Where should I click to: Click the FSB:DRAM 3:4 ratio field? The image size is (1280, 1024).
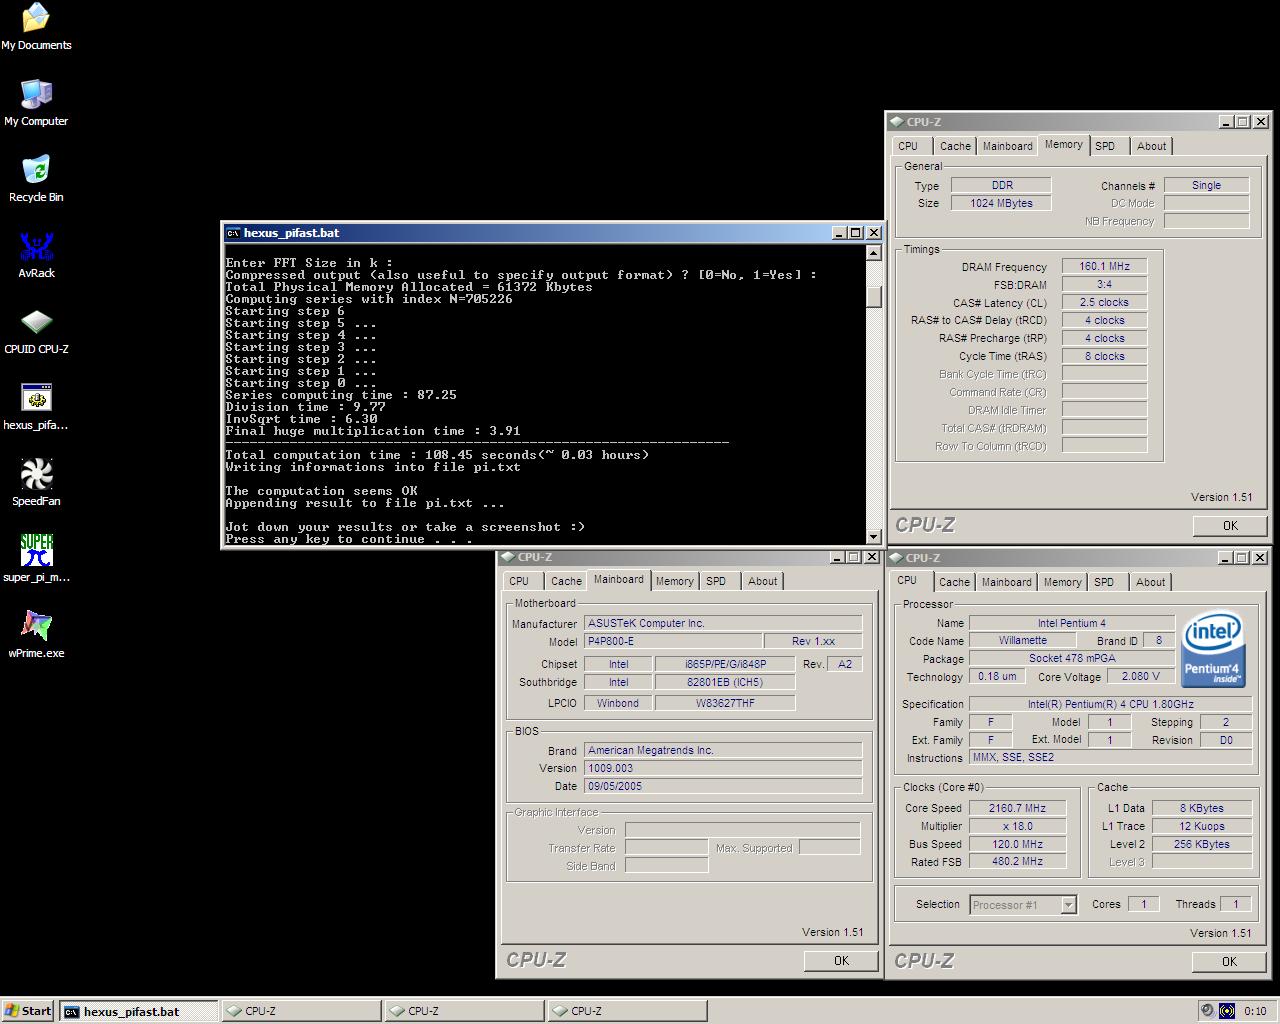click(x=1104, y=284)
